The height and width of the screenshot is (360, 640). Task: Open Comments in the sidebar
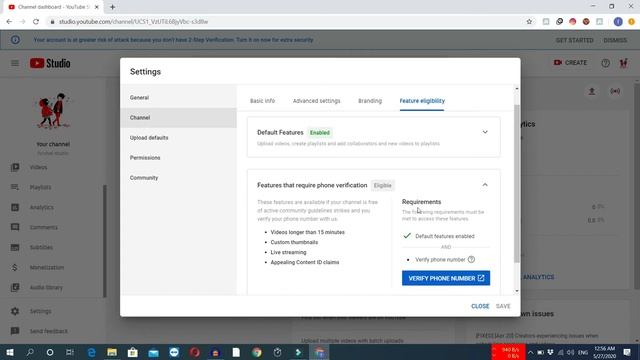[43, 227]
